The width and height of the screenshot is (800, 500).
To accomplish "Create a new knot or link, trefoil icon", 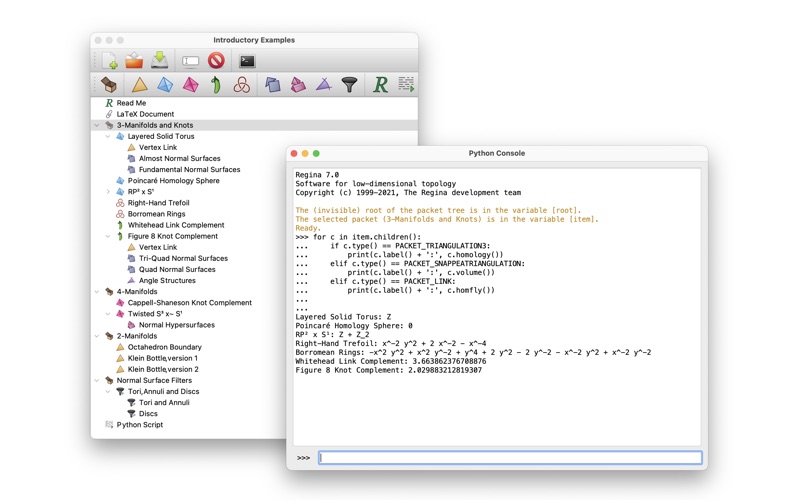I will point(241,85).
